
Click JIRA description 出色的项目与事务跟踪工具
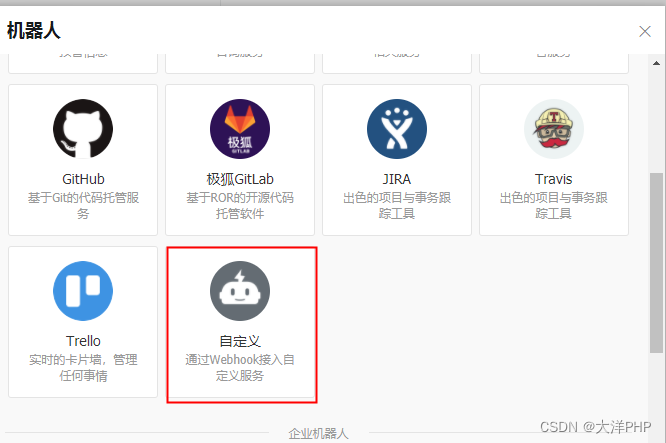pyautogui.click(x=397, y=206)
